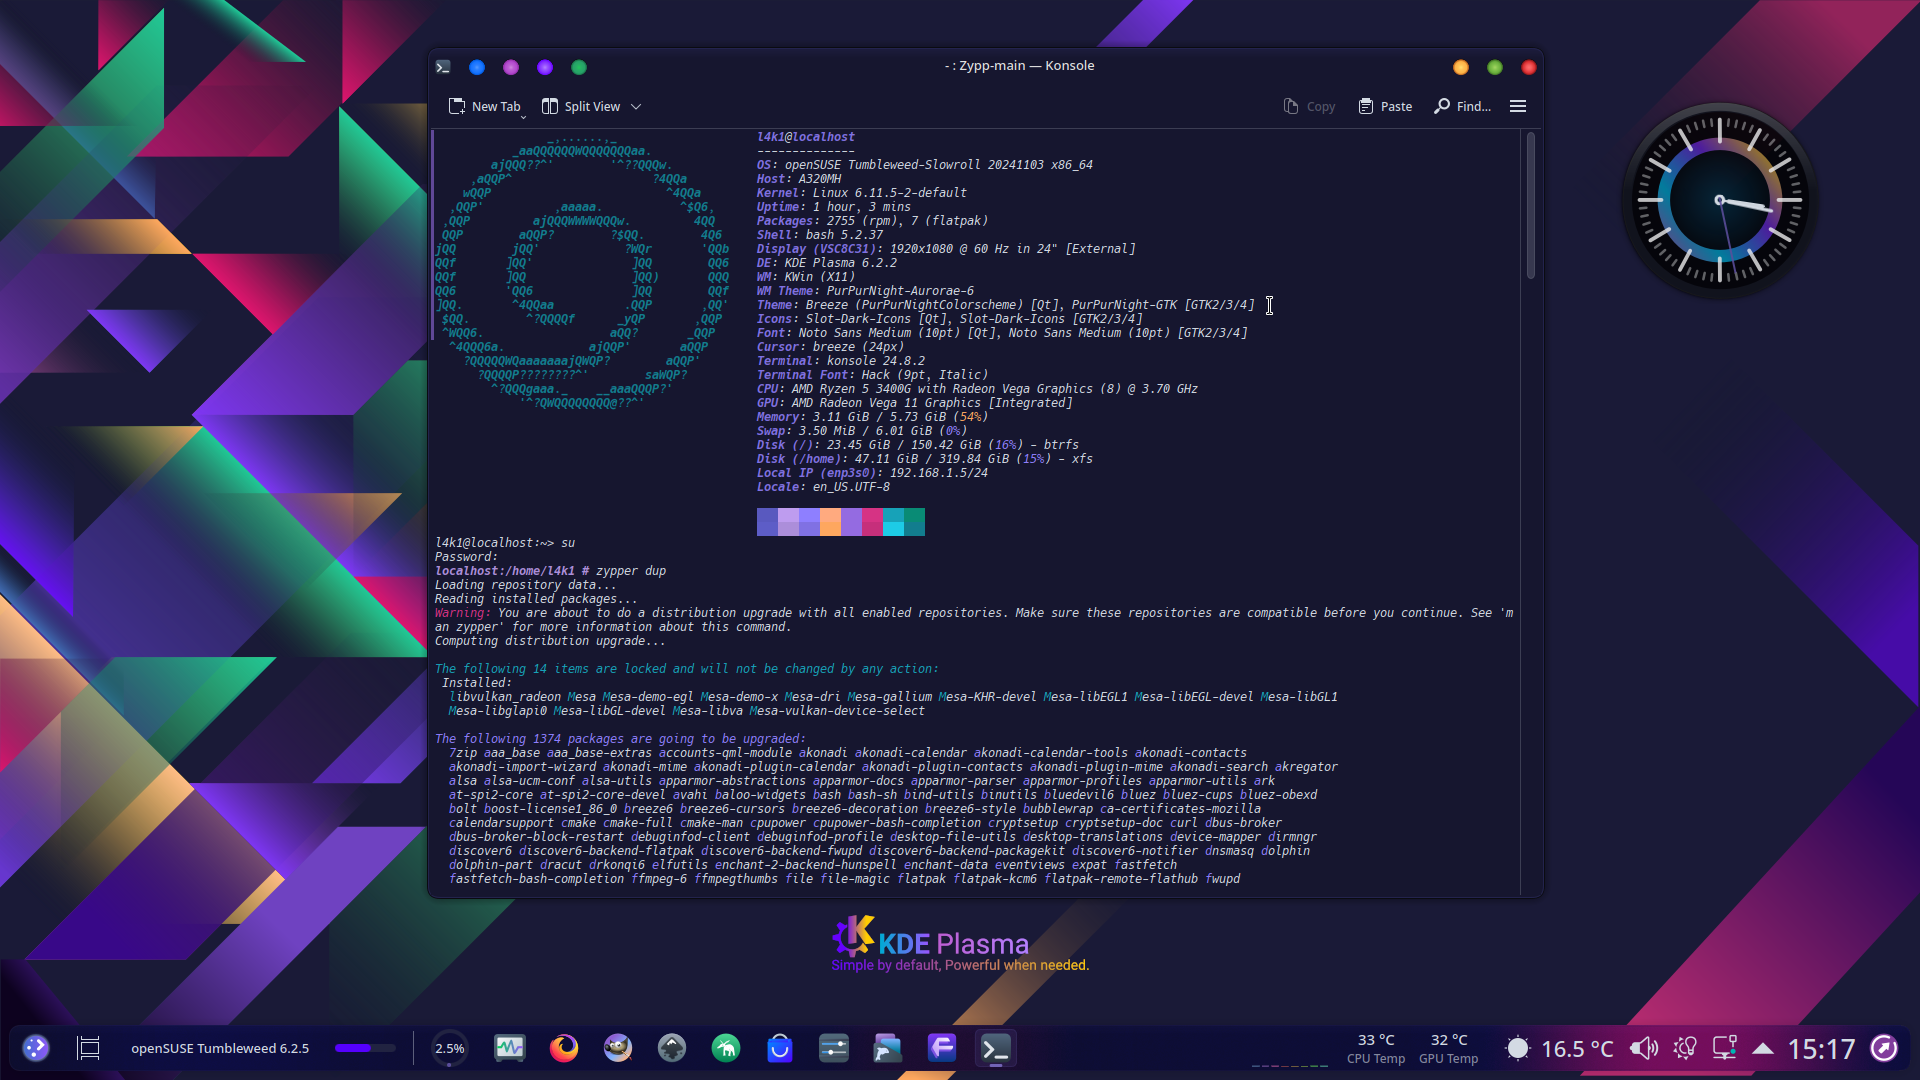Click the 'DE: KDE Plasma 6.2.2' line
This screenshot has height=1080, width=1920.
coord(826,263)
